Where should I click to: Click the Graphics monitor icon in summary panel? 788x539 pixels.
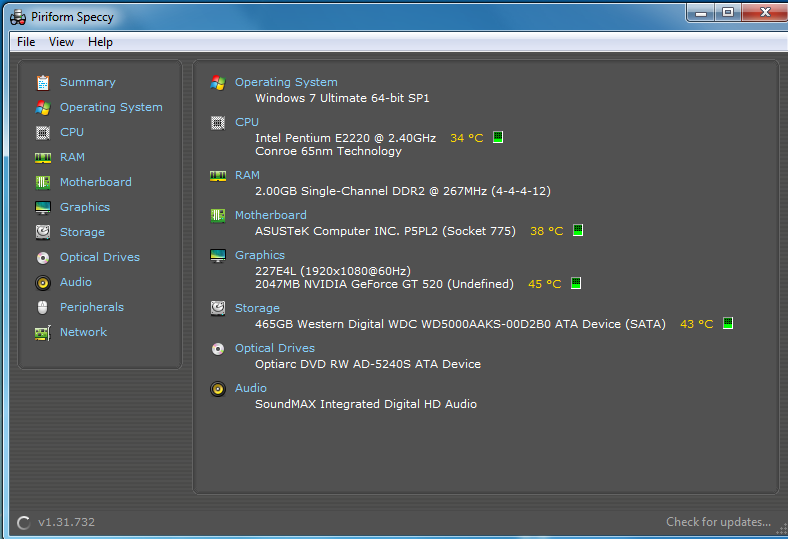218,256
